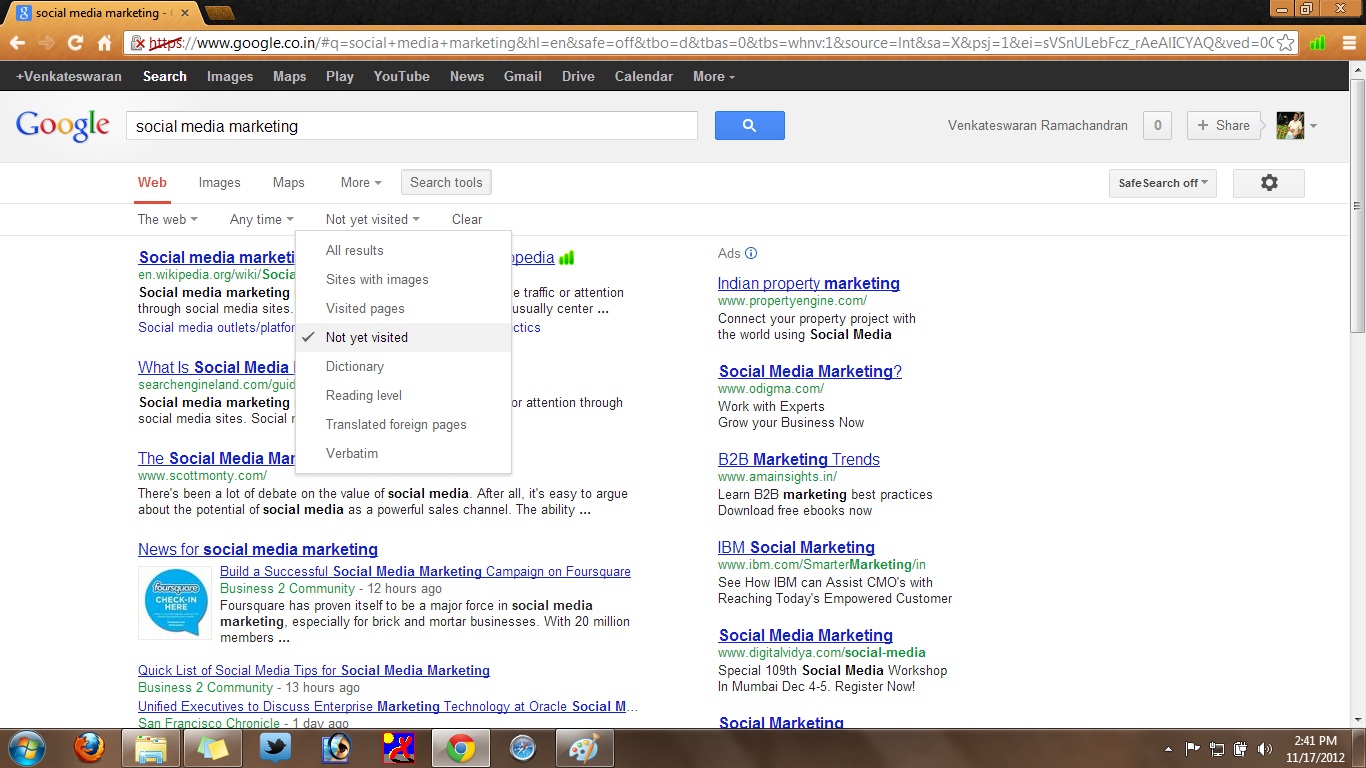Select the Web search tab
This screenshot has height=768, width=1366.
(152, 182)
